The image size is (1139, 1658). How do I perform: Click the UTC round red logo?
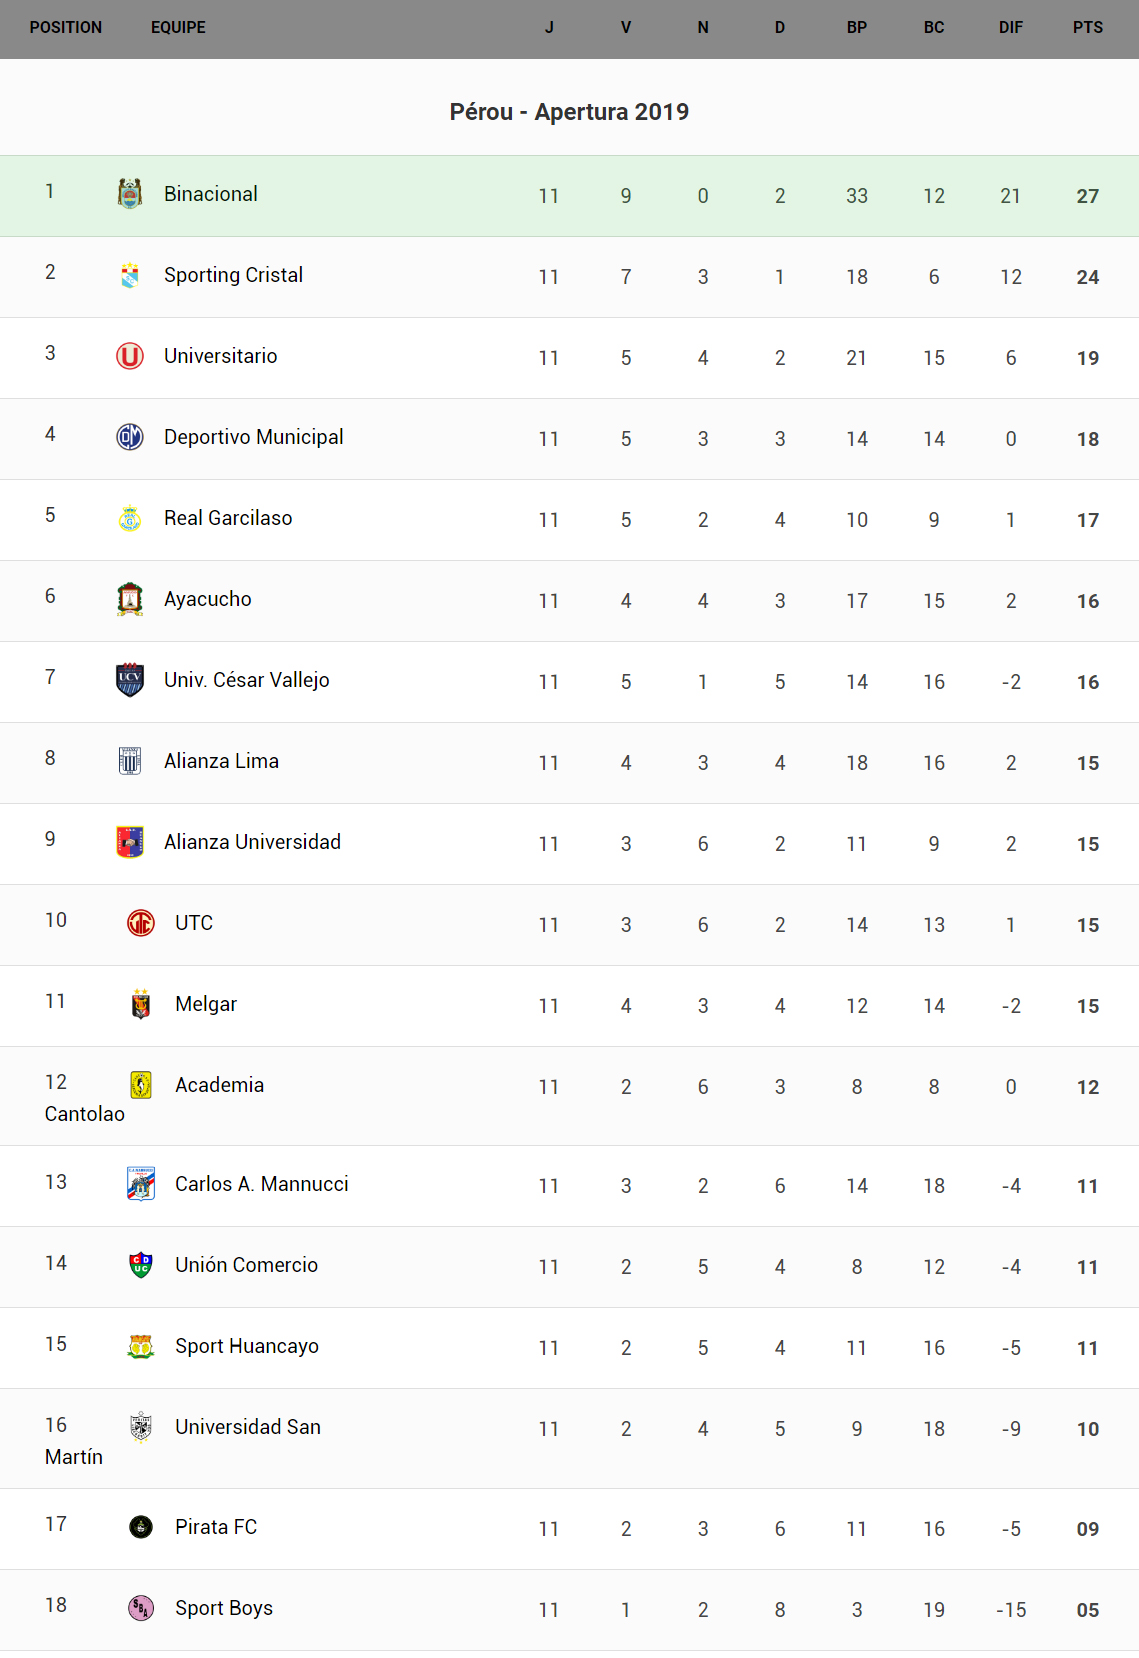tap(141, 923)
